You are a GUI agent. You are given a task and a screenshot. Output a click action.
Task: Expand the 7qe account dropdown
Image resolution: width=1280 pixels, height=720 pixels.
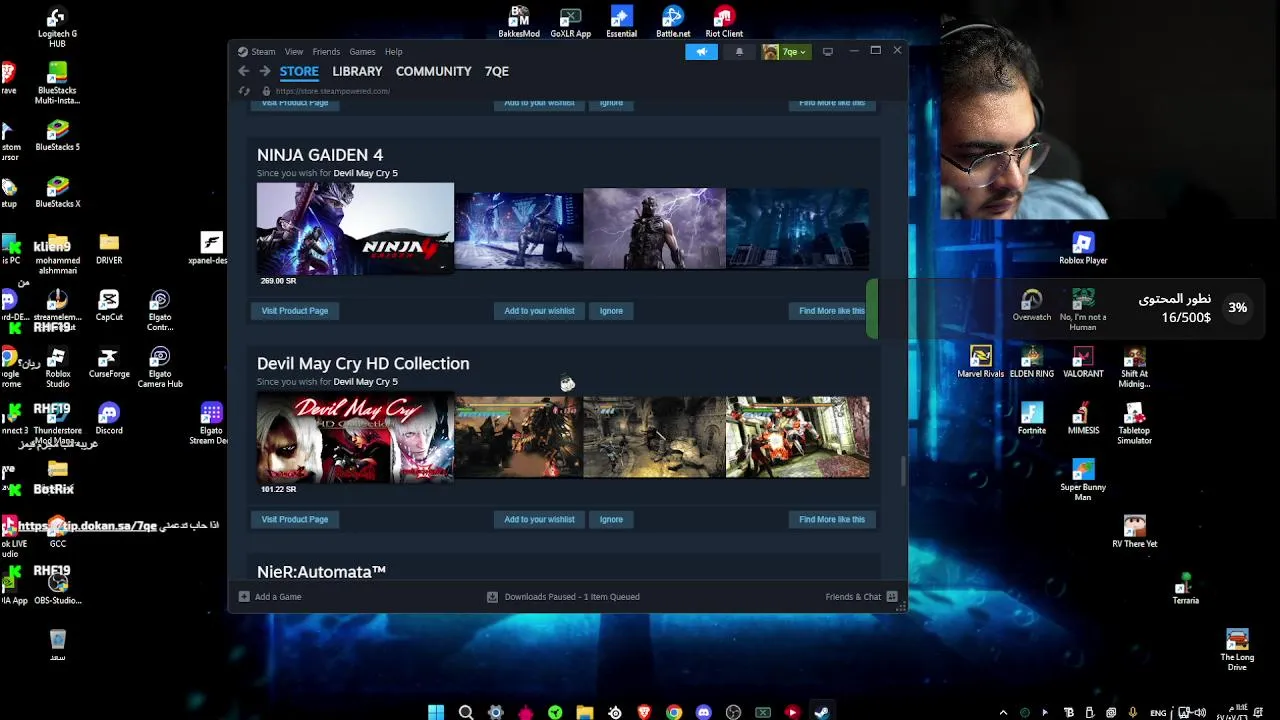click(x=786, y=52)
